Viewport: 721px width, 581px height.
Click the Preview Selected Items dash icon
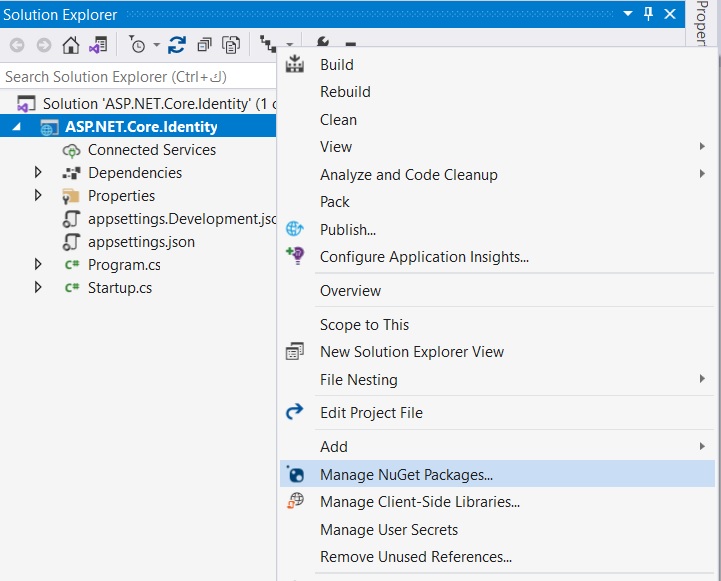(x=351, y=44)
